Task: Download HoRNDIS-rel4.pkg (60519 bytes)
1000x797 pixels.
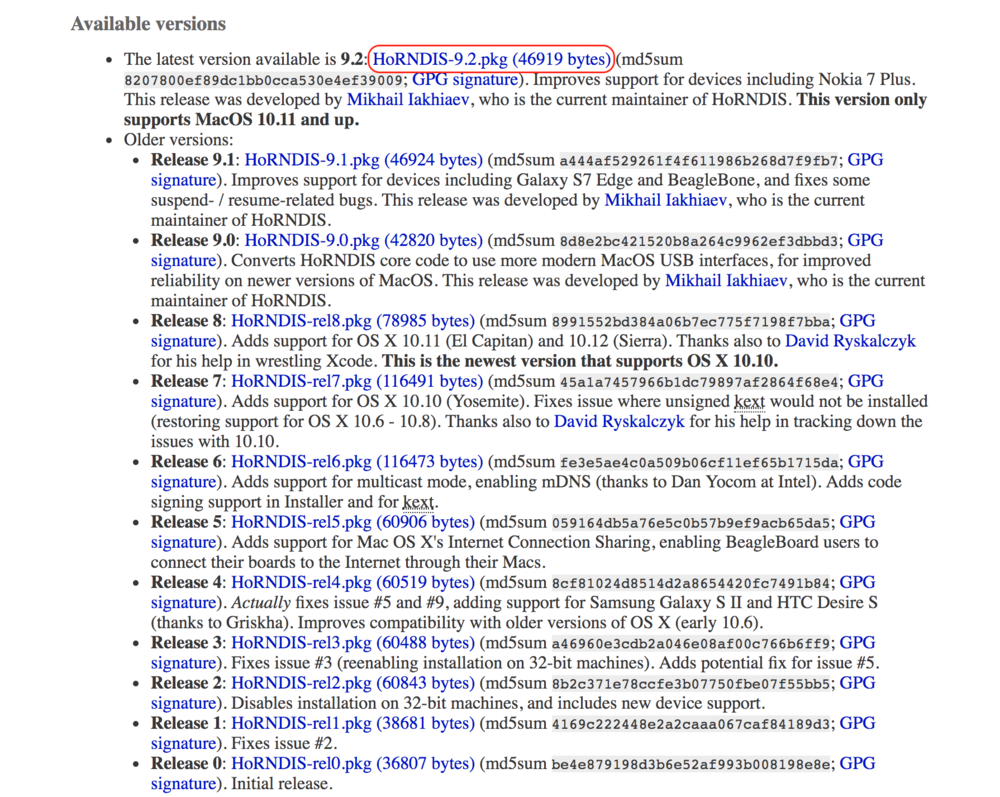Action: (353, 583)
